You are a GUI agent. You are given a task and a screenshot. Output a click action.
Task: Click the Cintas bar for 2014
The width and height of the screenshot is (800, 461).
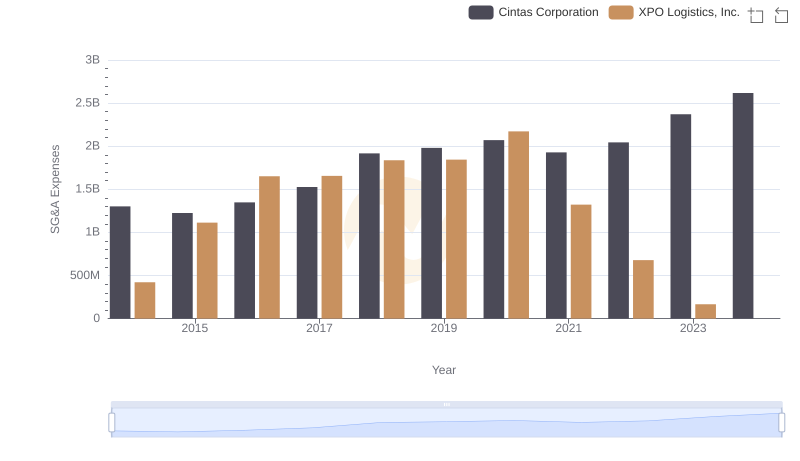(x=120, y=263)
